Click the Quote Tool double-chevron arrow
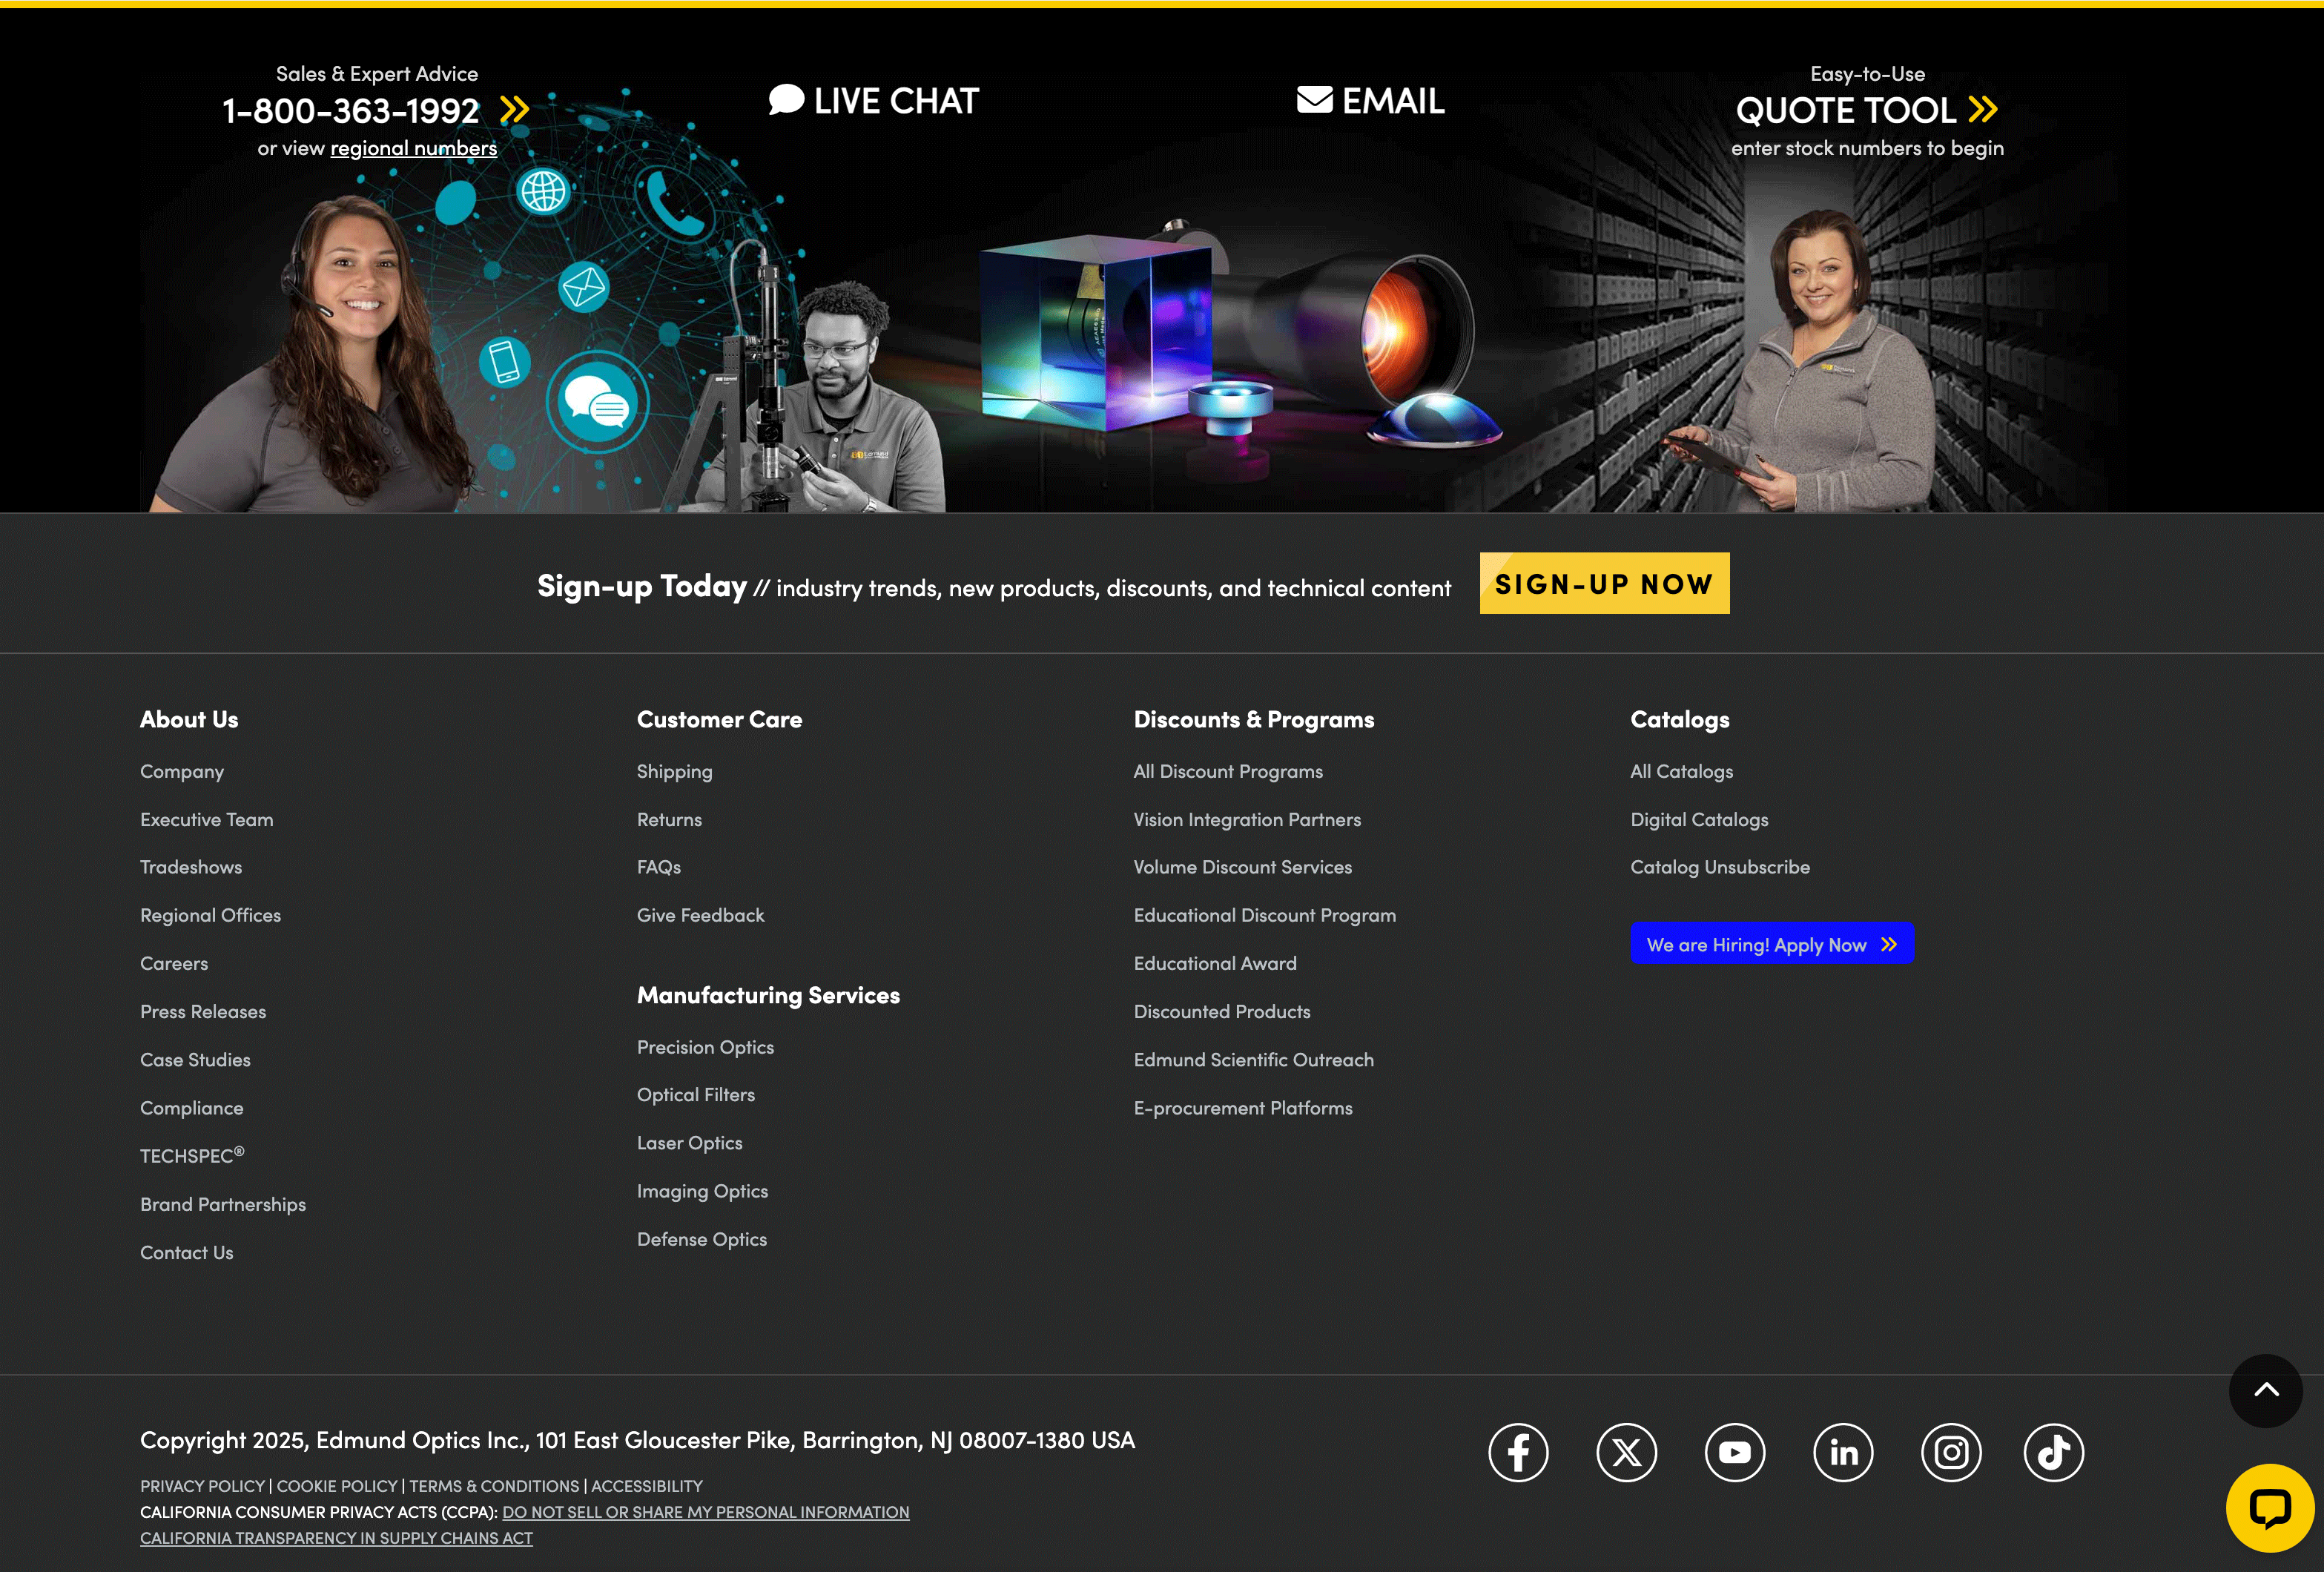2324x1572 pixels. pos(1982,109)
